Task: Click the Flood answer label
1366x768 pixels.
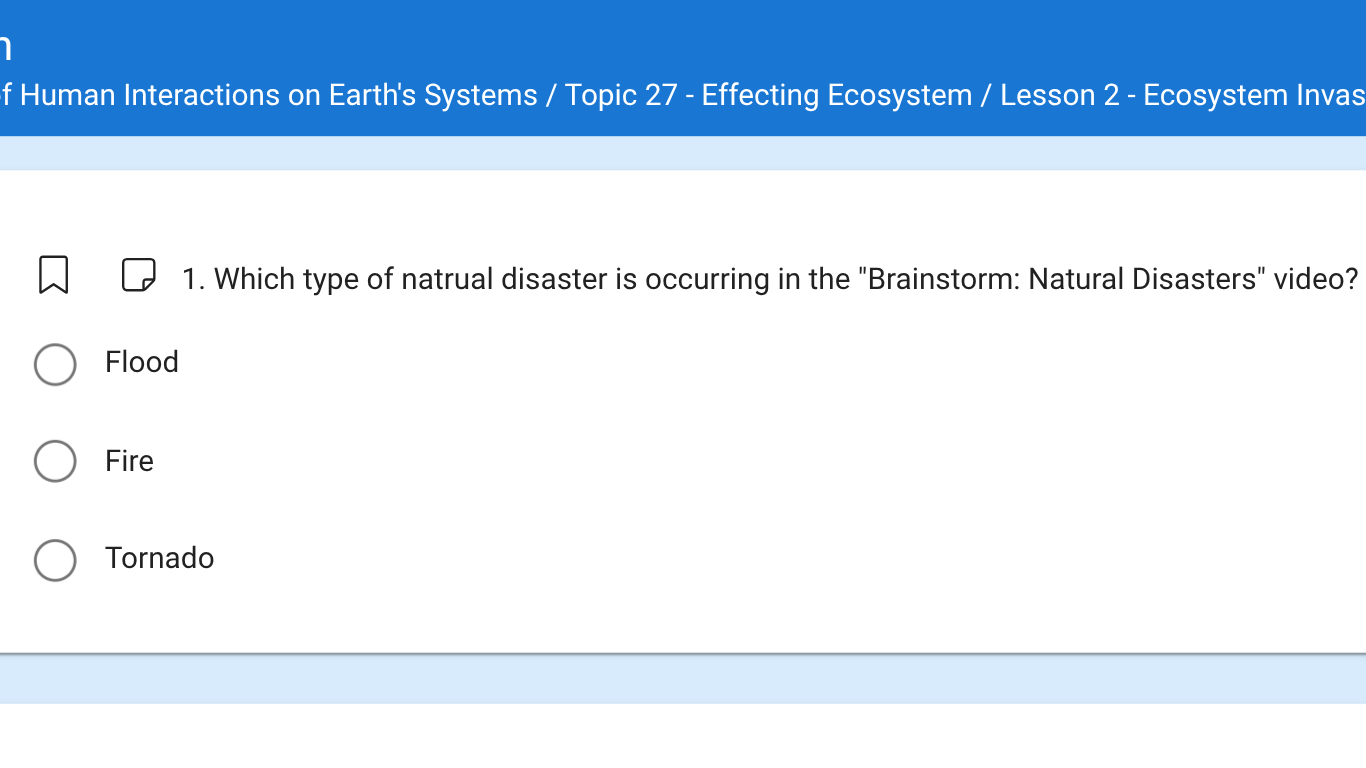Action: tap(142, 362)
